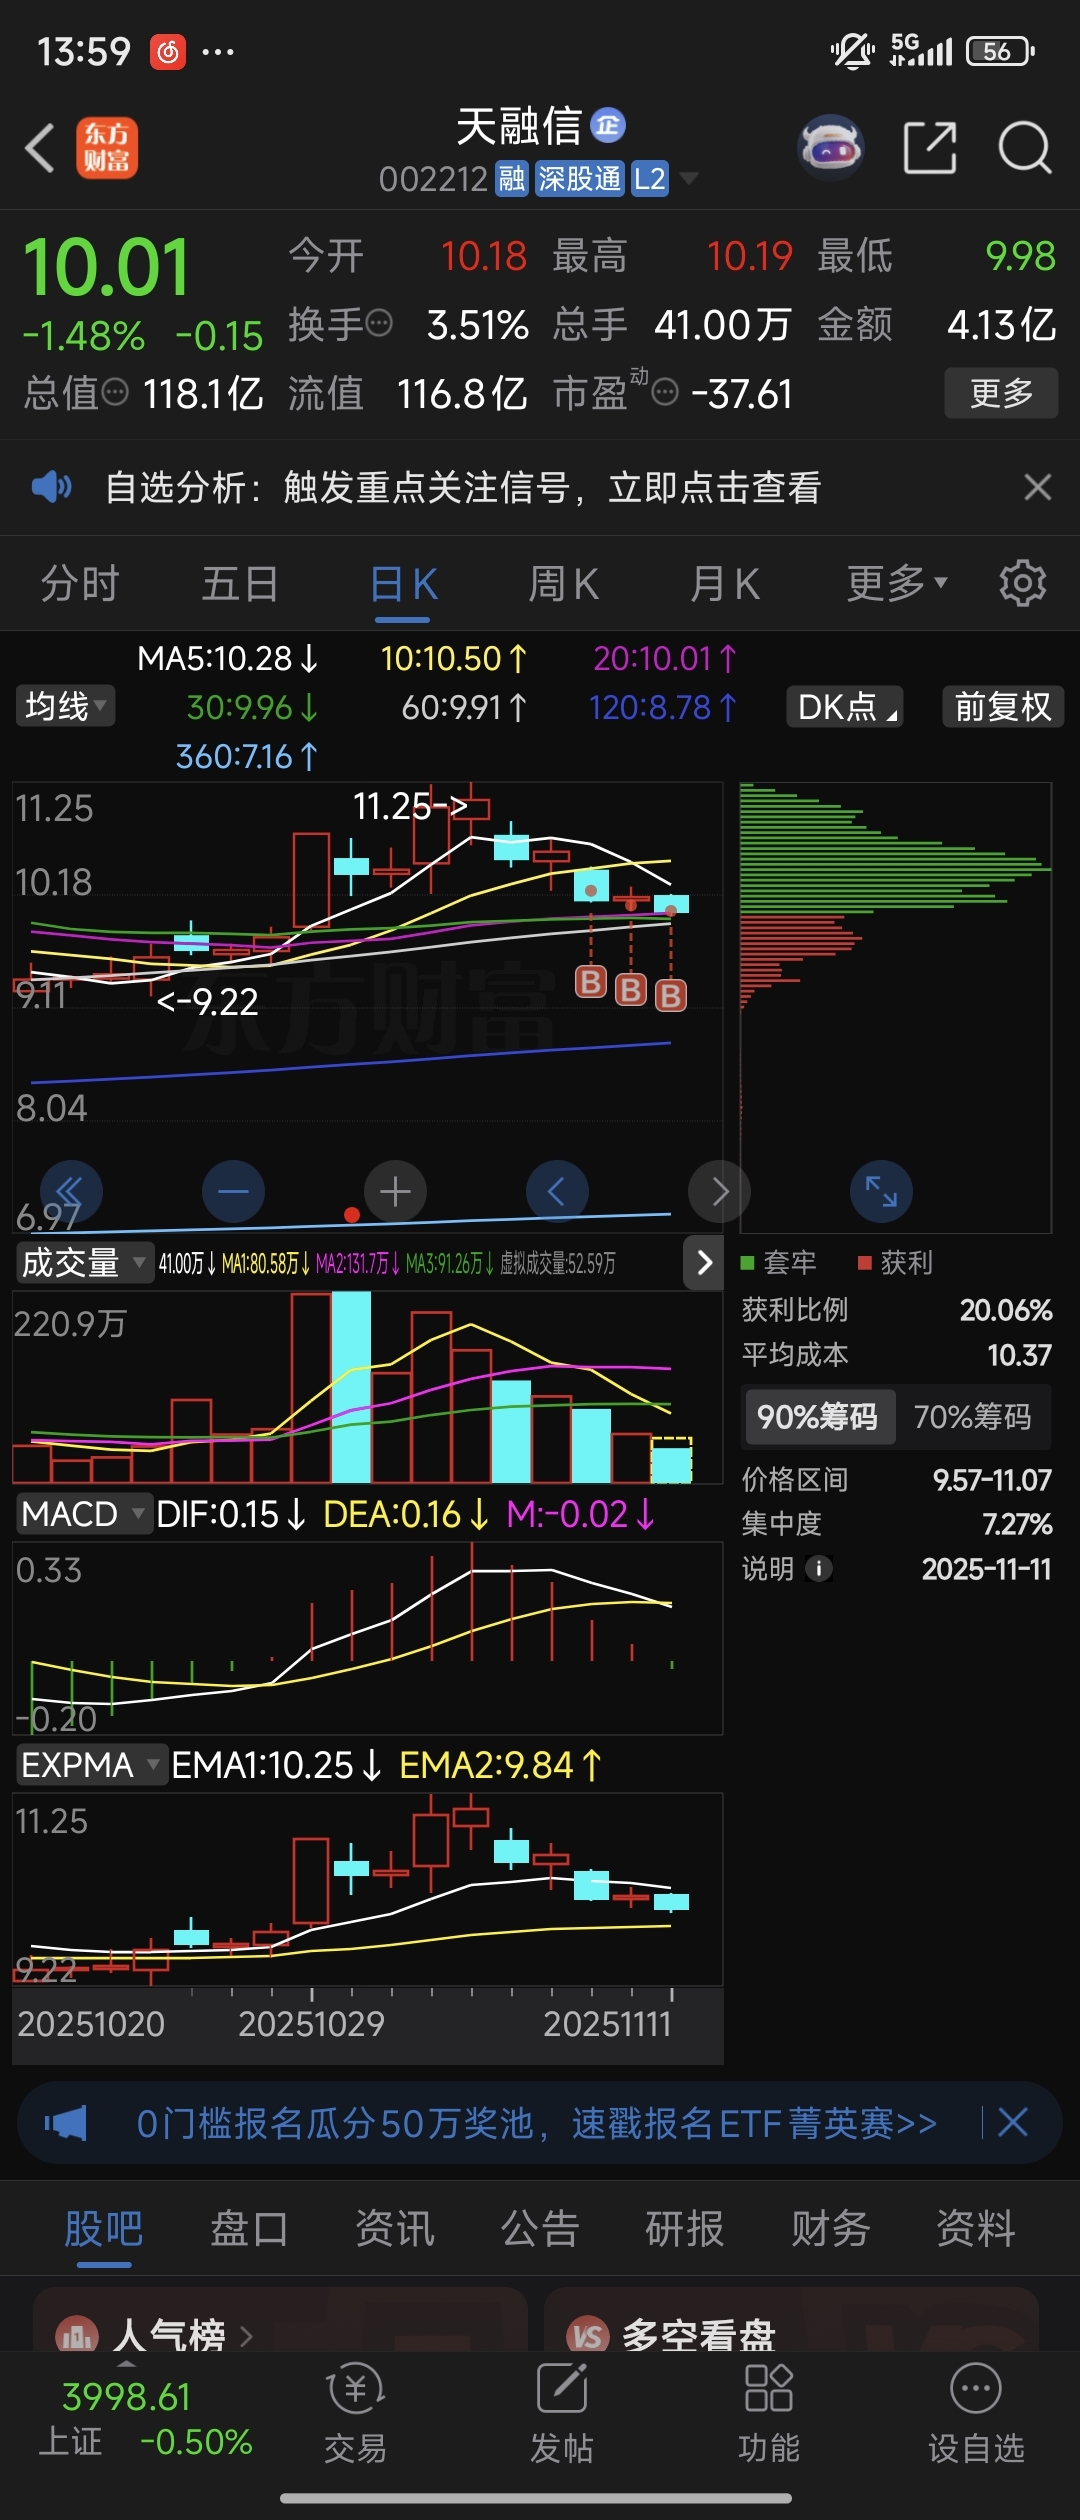
Task: Tap the 设自选 watchlist icon
Action: pyautogui.click(x=976, y=2389)
